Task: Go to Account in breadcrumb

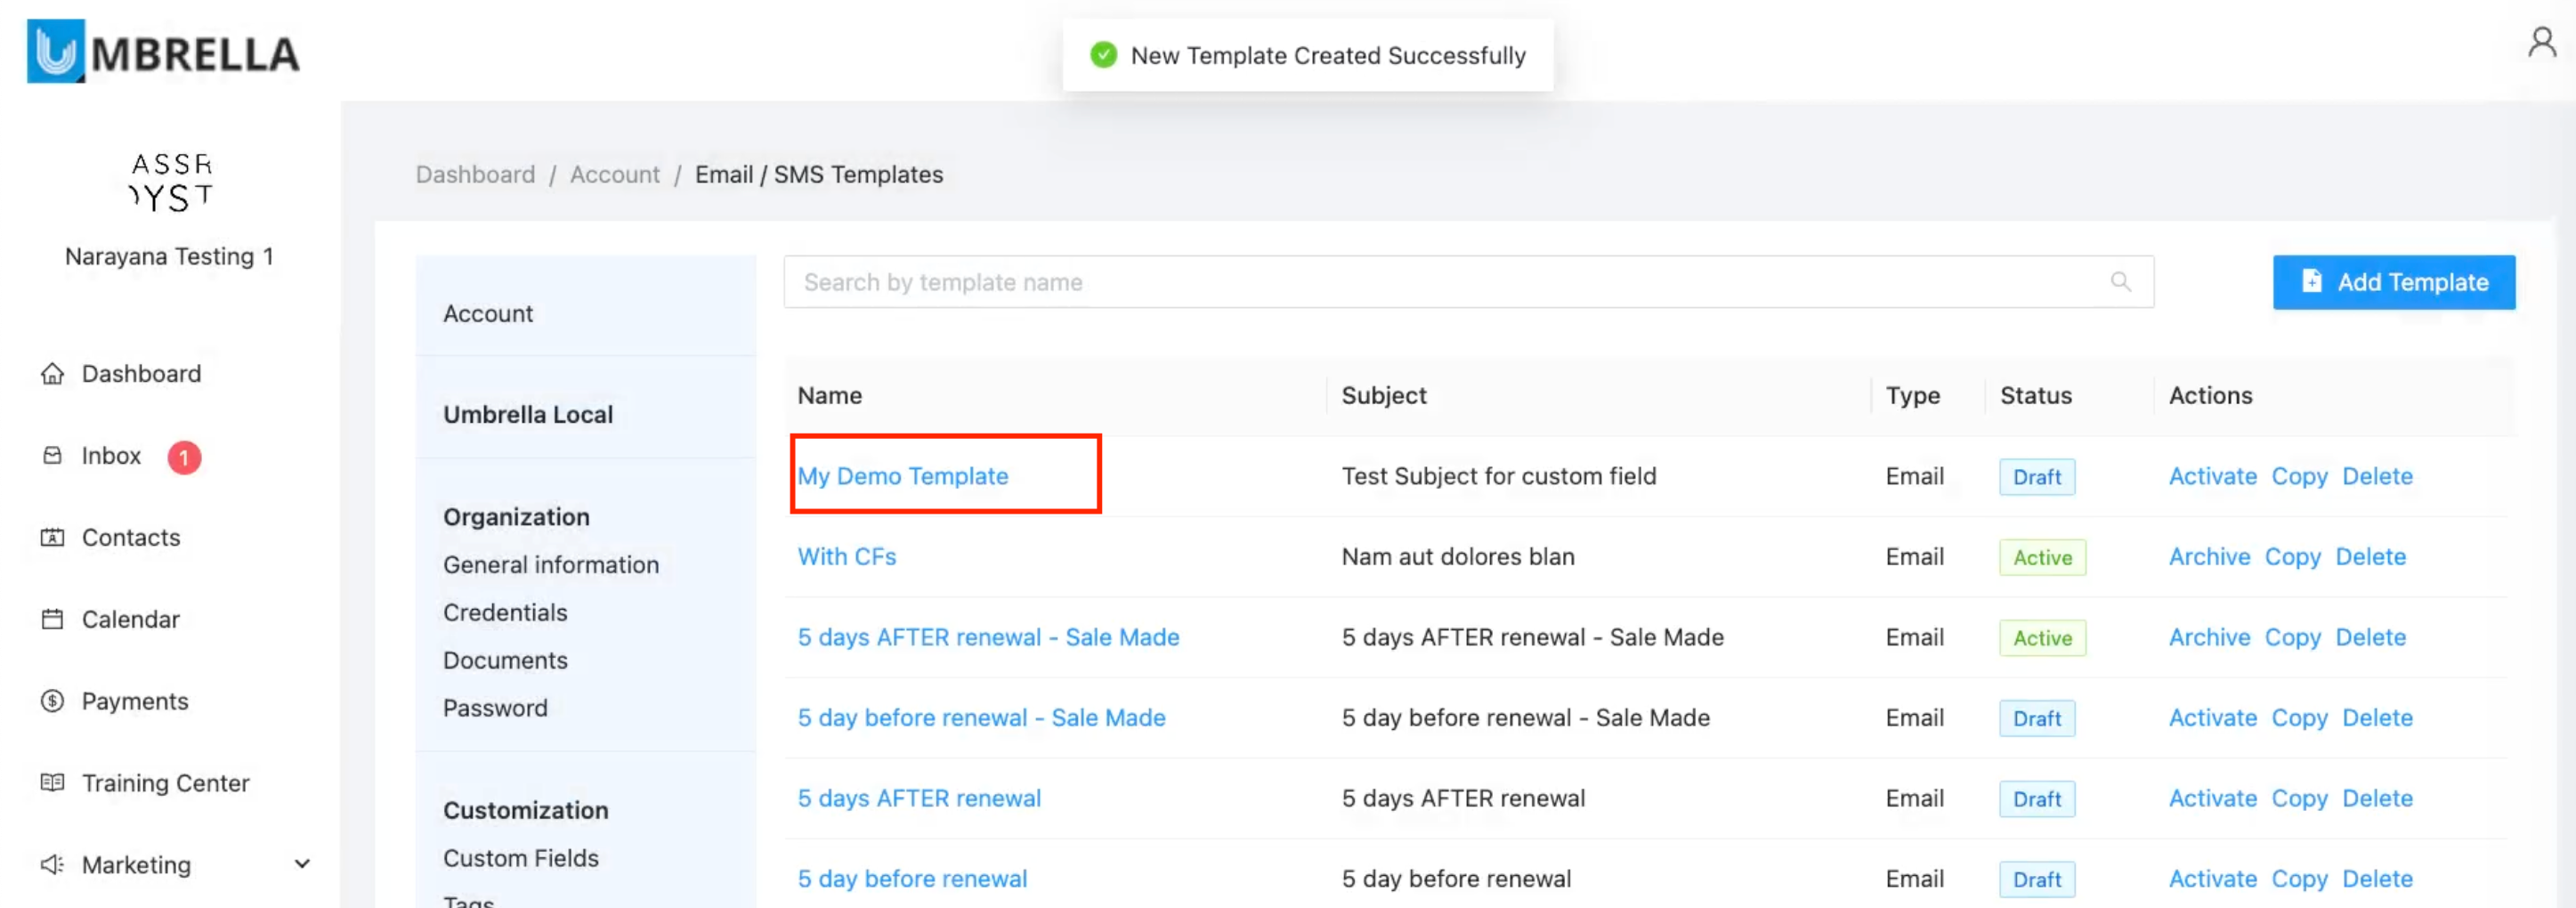Action: (x=614, y=175)
